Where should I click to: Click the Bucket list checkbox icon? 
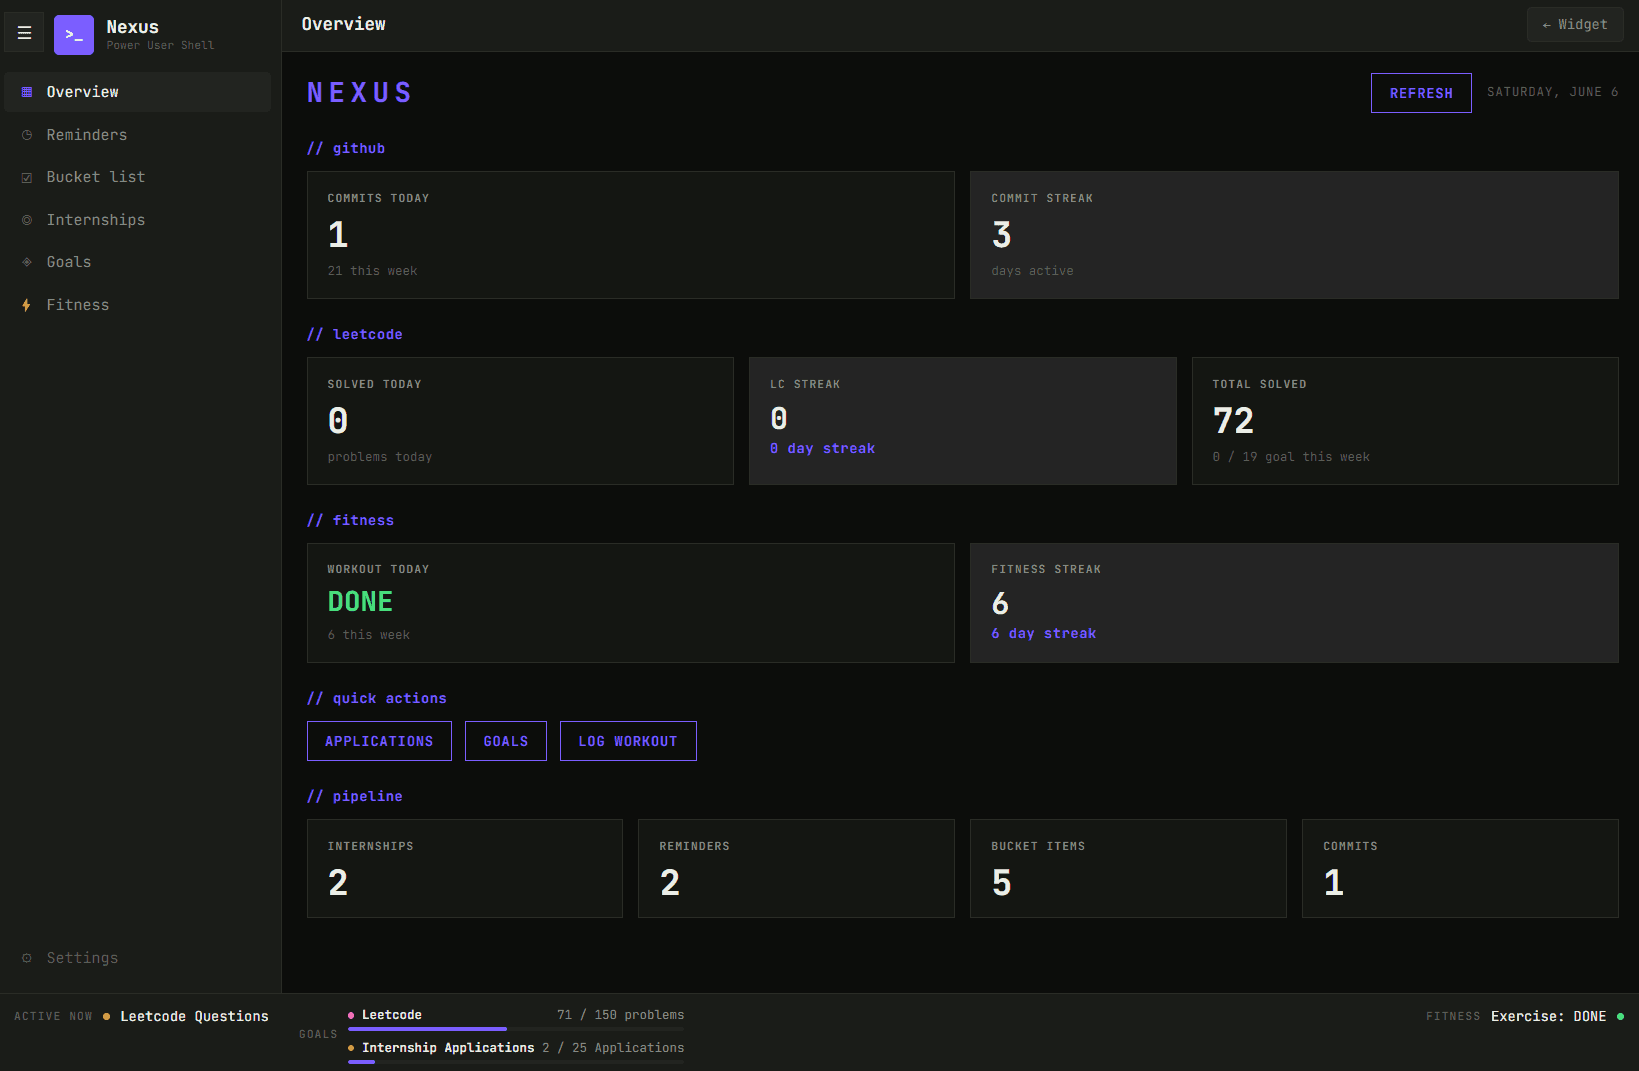[27, 177]
